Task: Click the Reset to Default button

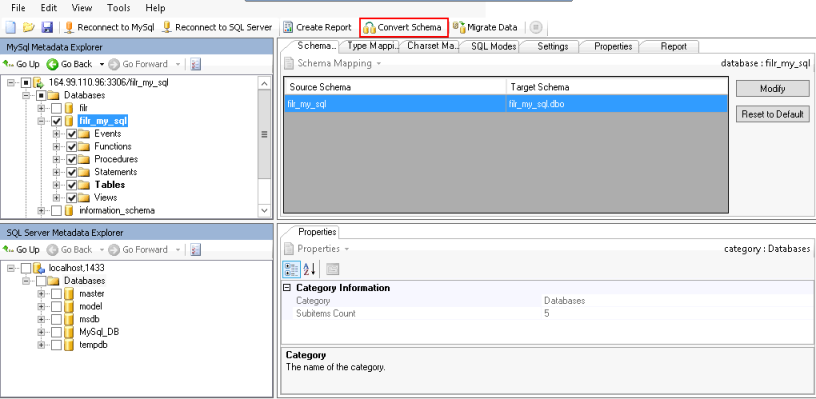Action: pyautogui.click(x=772, y=114)
